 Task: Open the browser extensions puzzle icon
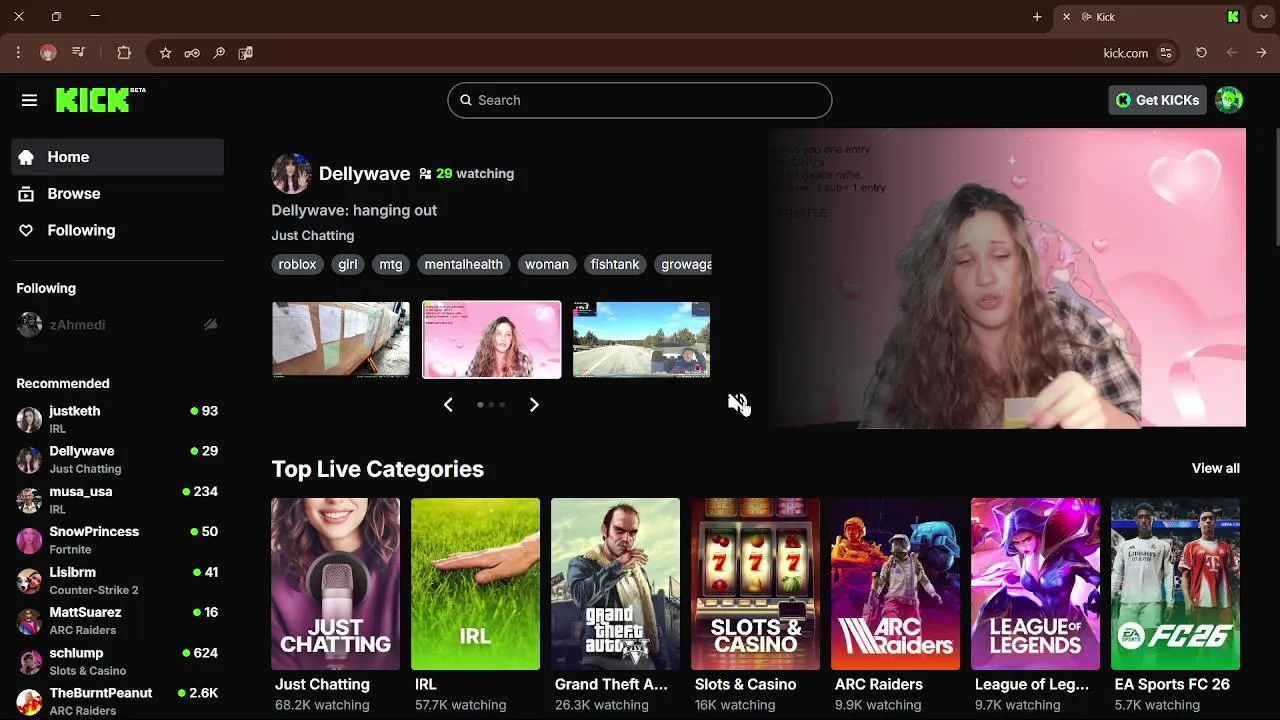pos(124,52)
